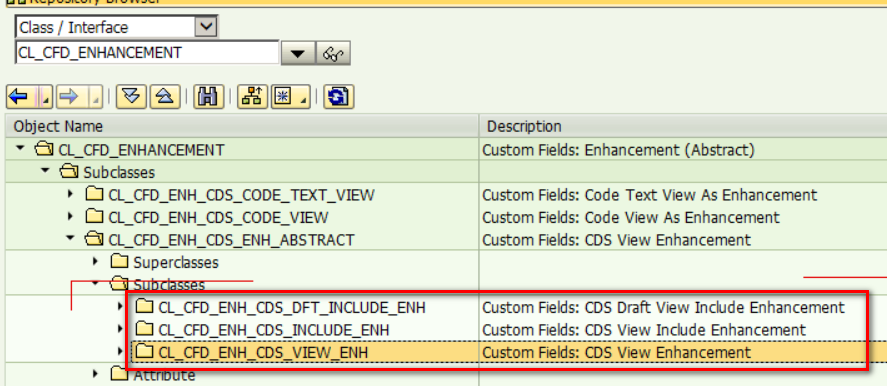Click the CL_CFD_ENHANCEMENT name input field
The image size is (887, 386).
(x=147, y=53)
